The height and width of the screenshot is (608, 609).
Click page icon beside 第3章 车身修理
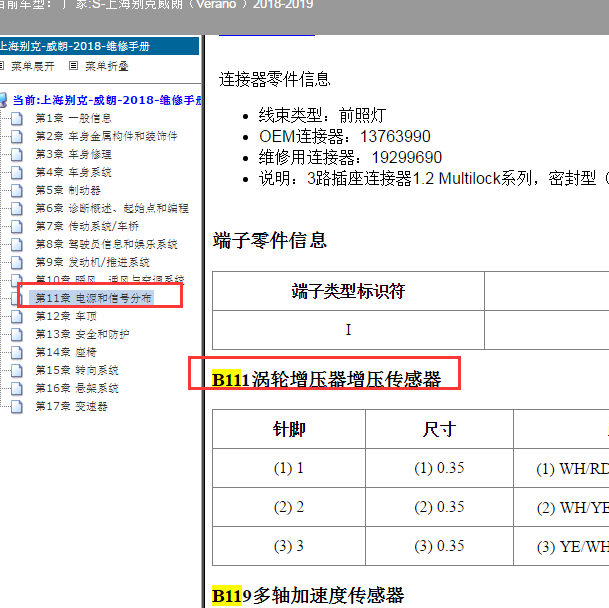coord(17,154)
